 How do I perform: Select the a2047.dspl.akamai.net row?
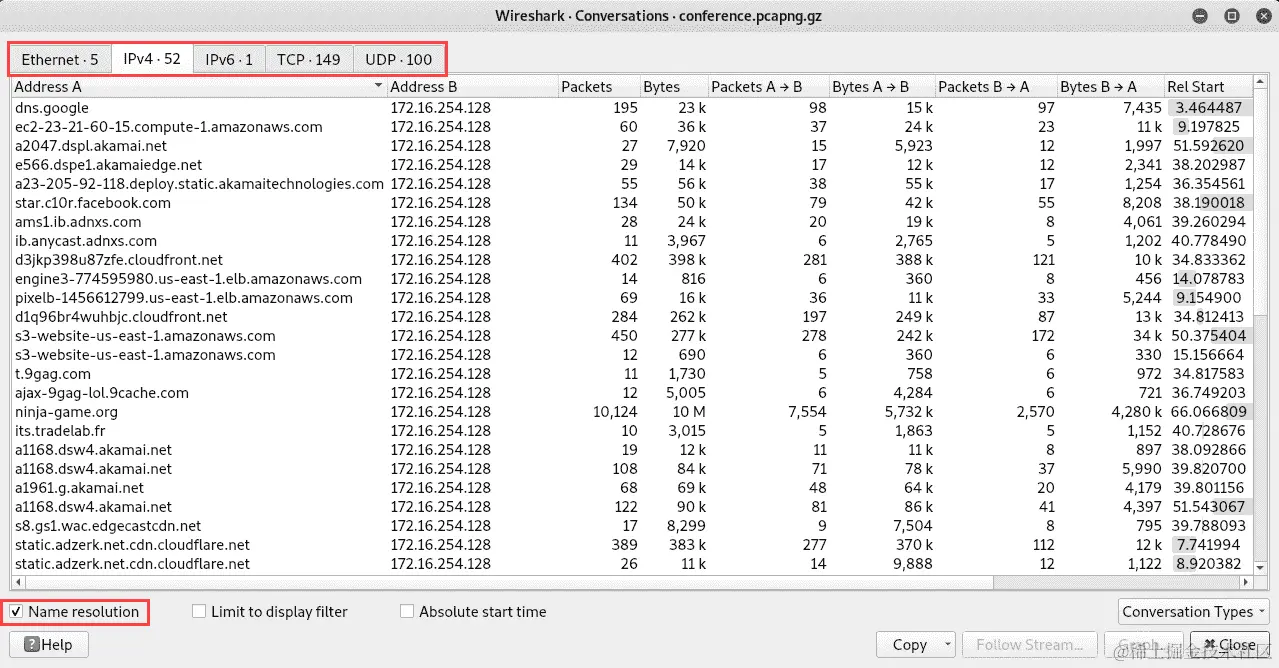pos(632,146)
